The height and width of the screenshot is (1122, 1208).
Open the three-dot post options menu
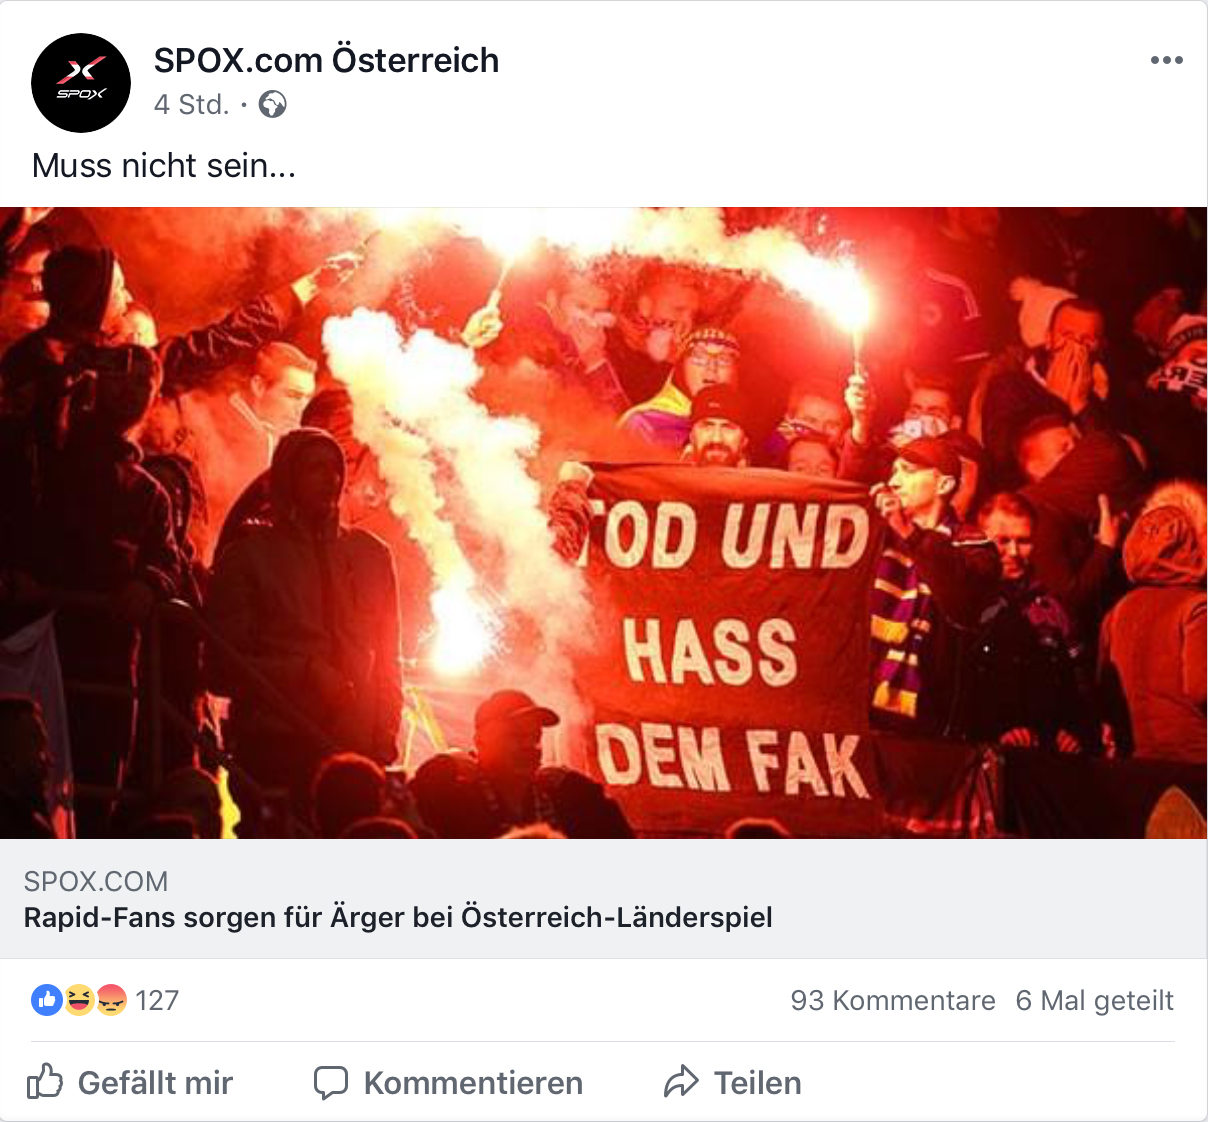(x=1166, y=60)
